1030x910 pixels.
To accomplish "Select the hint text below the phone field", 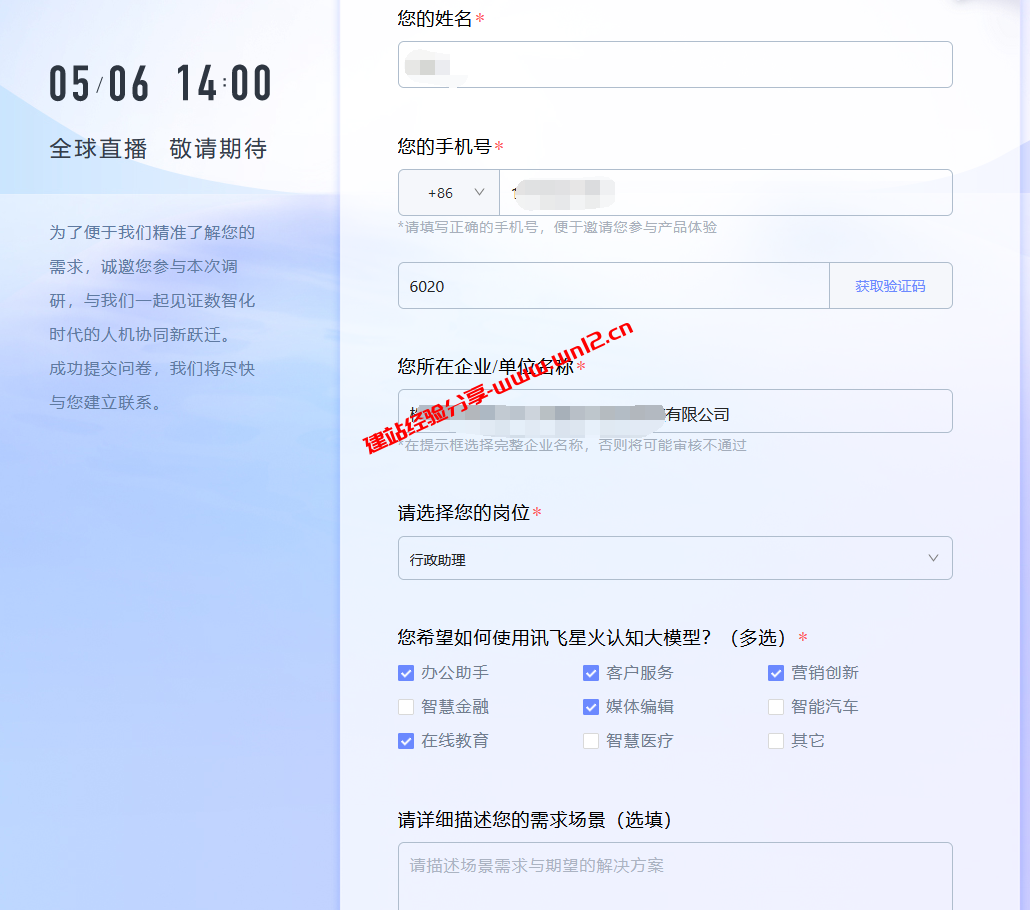I will 560,228.
